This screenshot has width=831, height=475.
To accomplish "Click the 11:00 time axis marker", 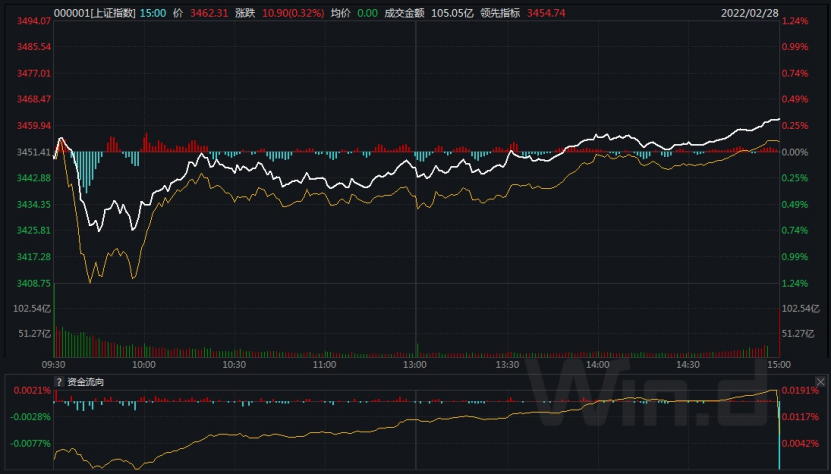I will (324, 365).
